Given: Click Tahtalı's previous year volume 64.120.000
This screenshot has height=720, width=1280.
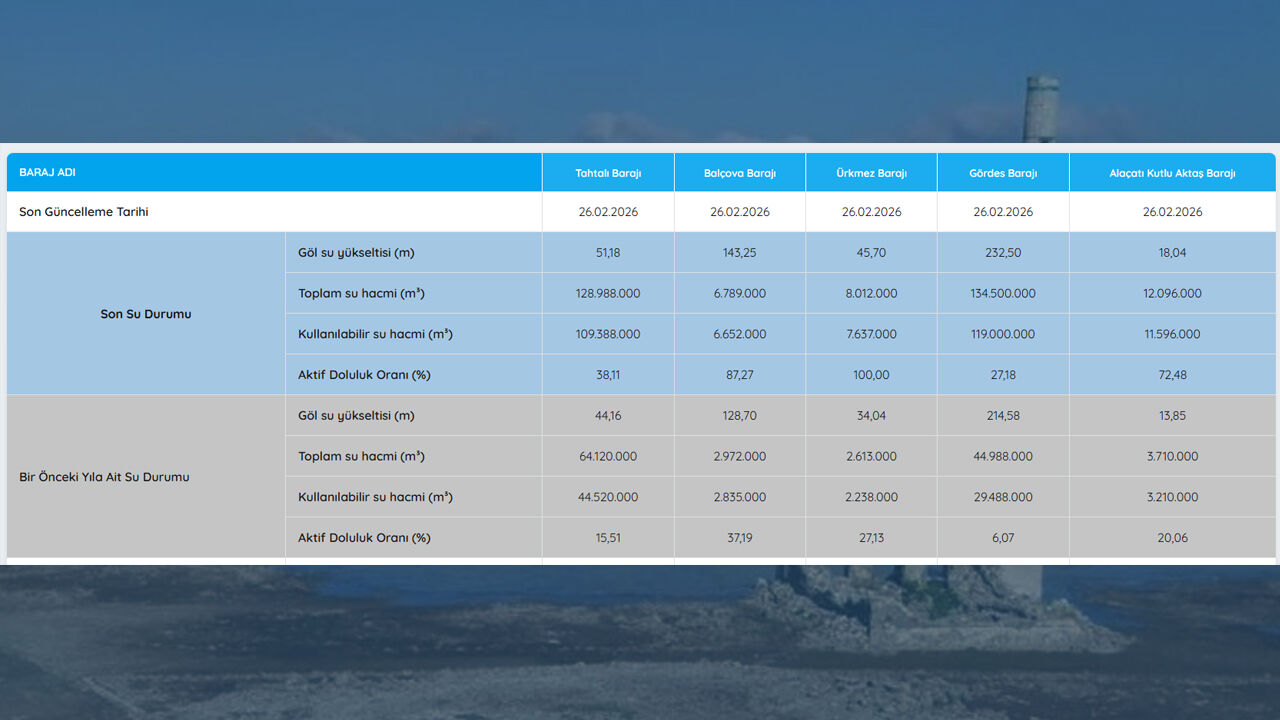Looking at the screenshot, I should click(x=608, y=456).
